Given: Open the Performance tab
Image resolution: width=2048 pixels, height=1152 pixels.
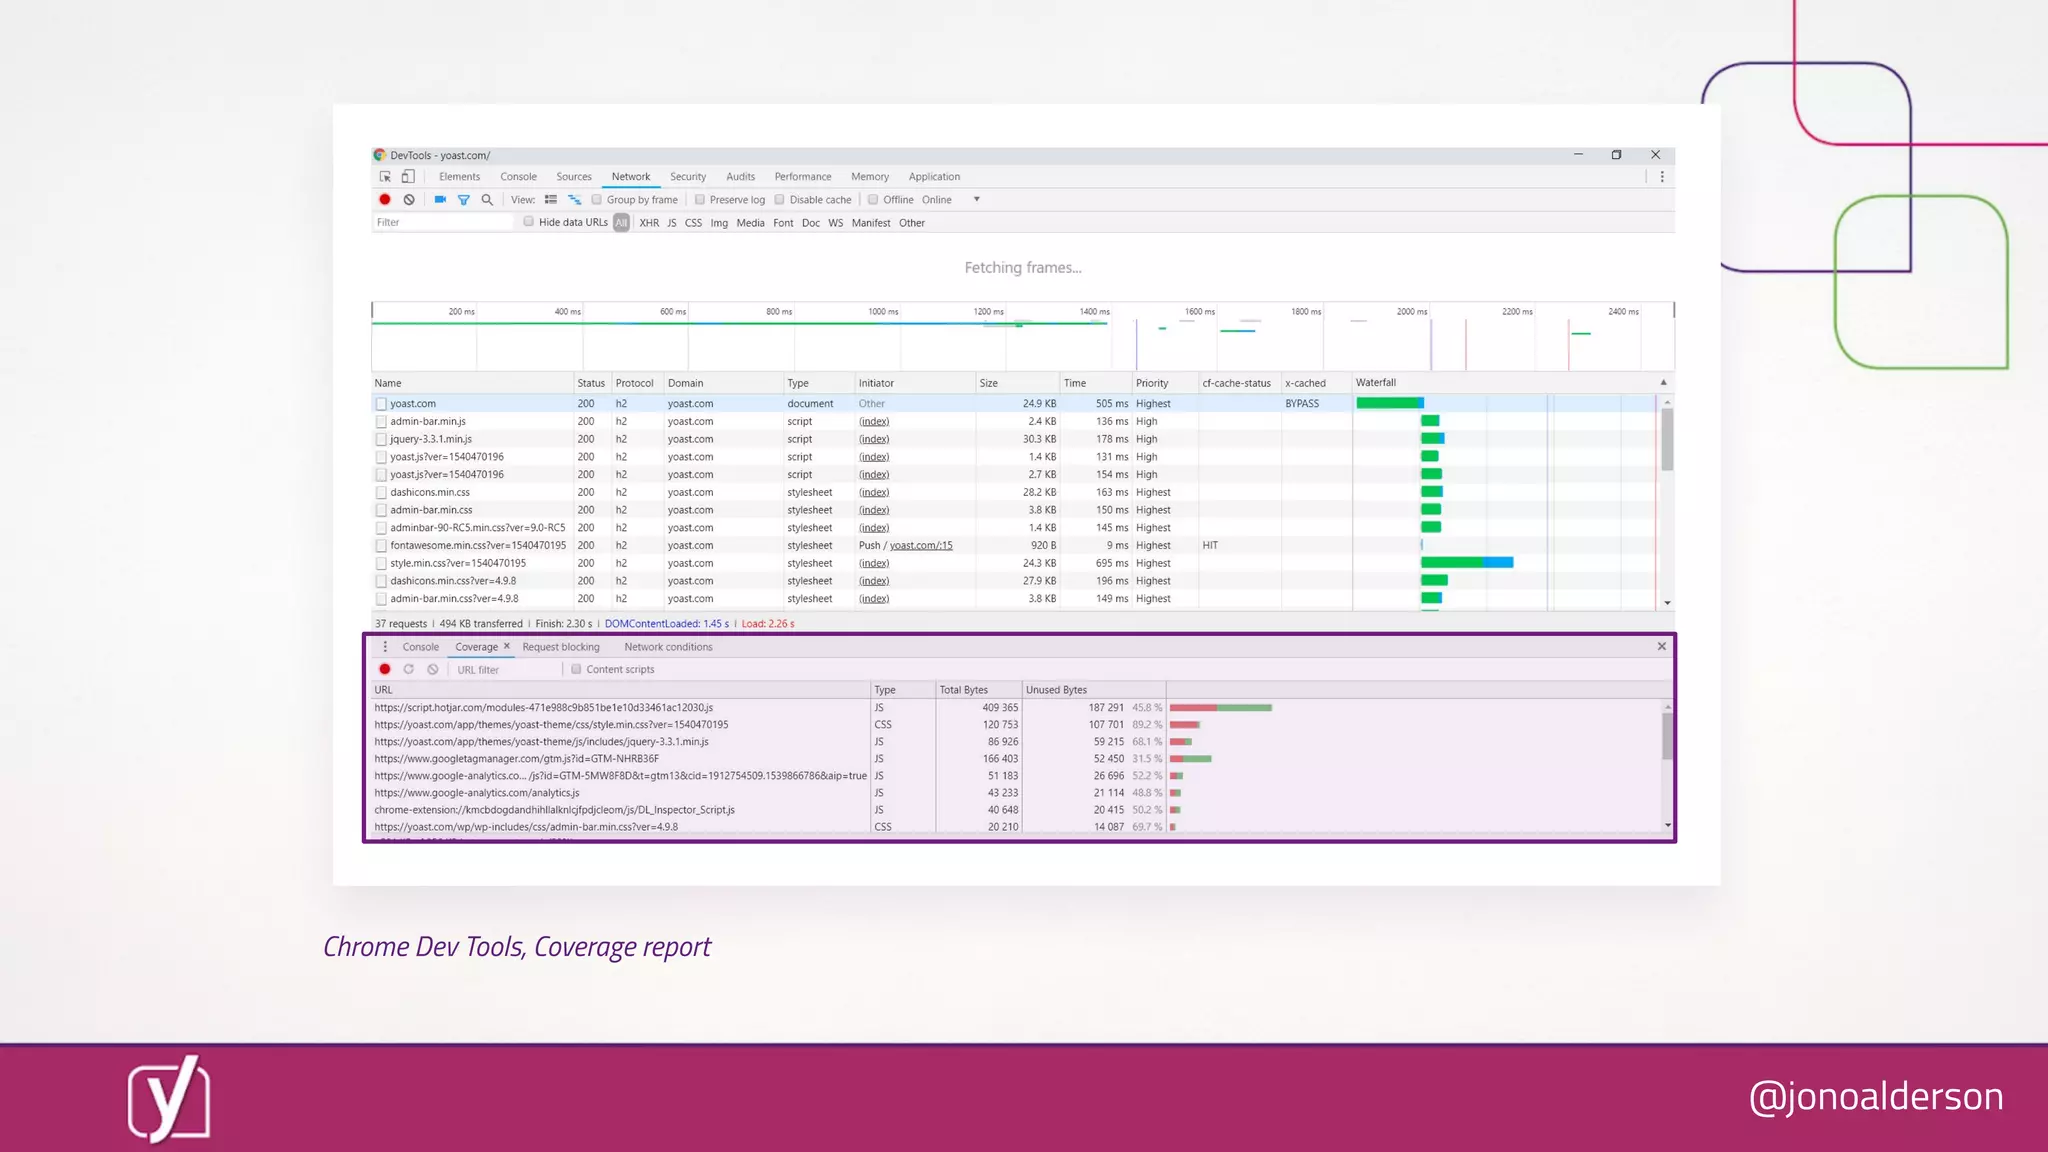Looking at the screenshot, I should pos(803,177).
